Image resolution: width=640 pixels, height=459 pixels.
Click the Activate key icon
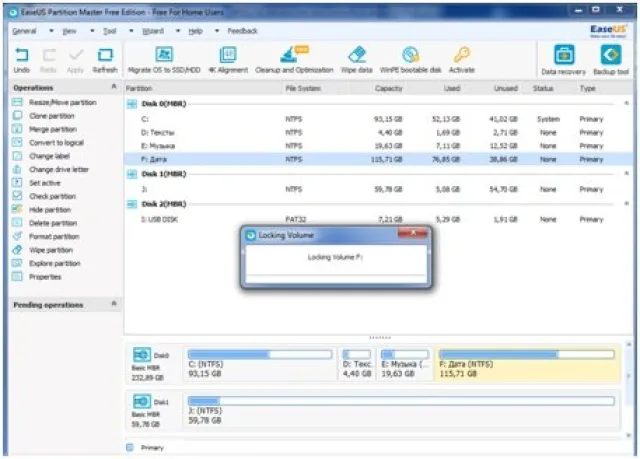(462, 55)
